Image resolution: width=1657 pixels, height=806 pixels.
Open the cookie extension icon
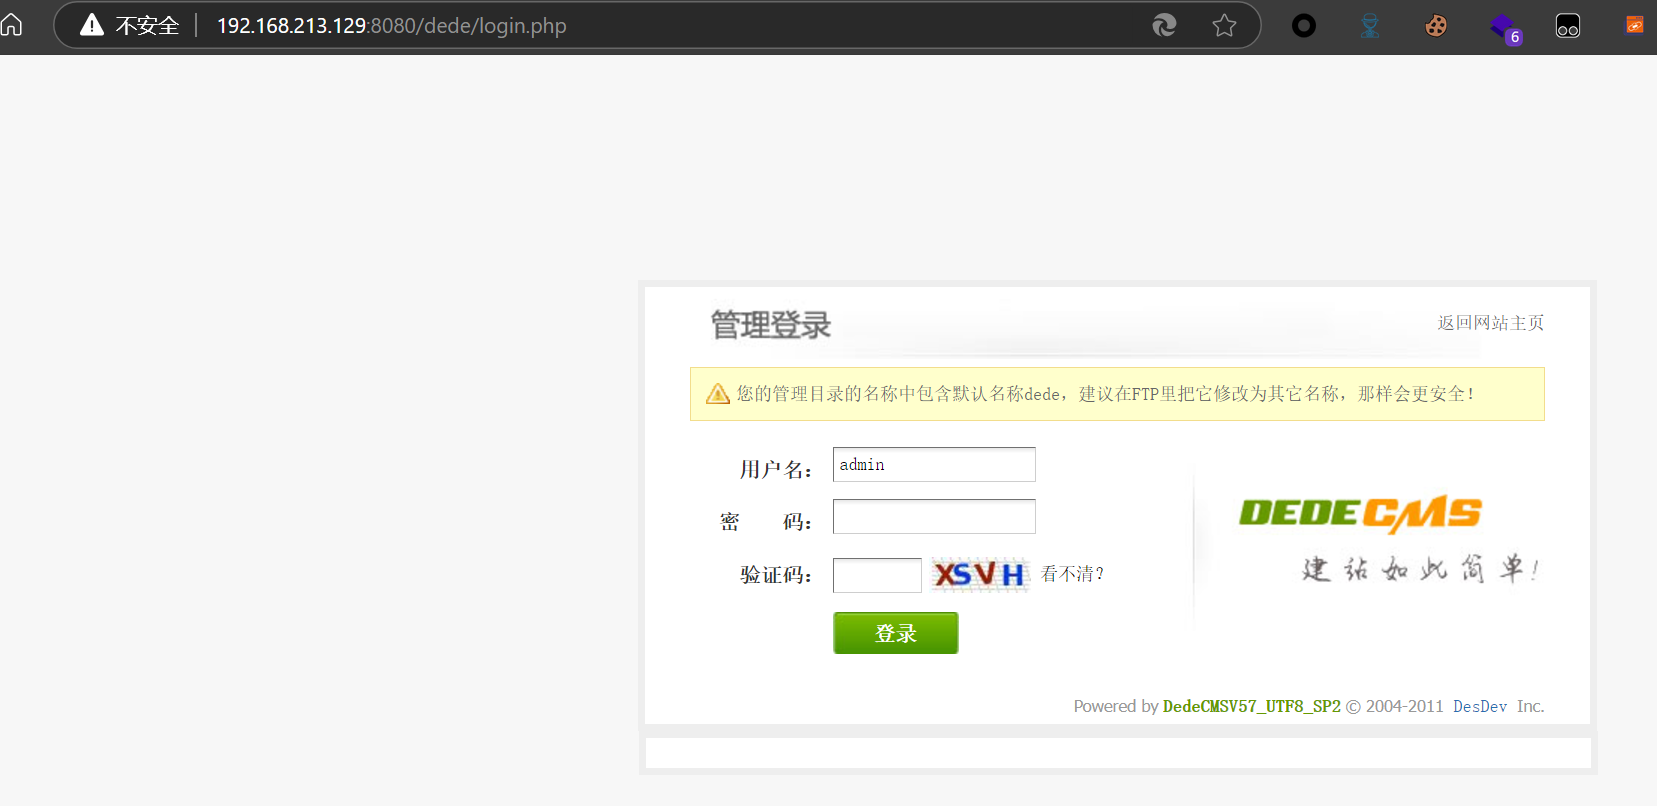click(1436, 26)
